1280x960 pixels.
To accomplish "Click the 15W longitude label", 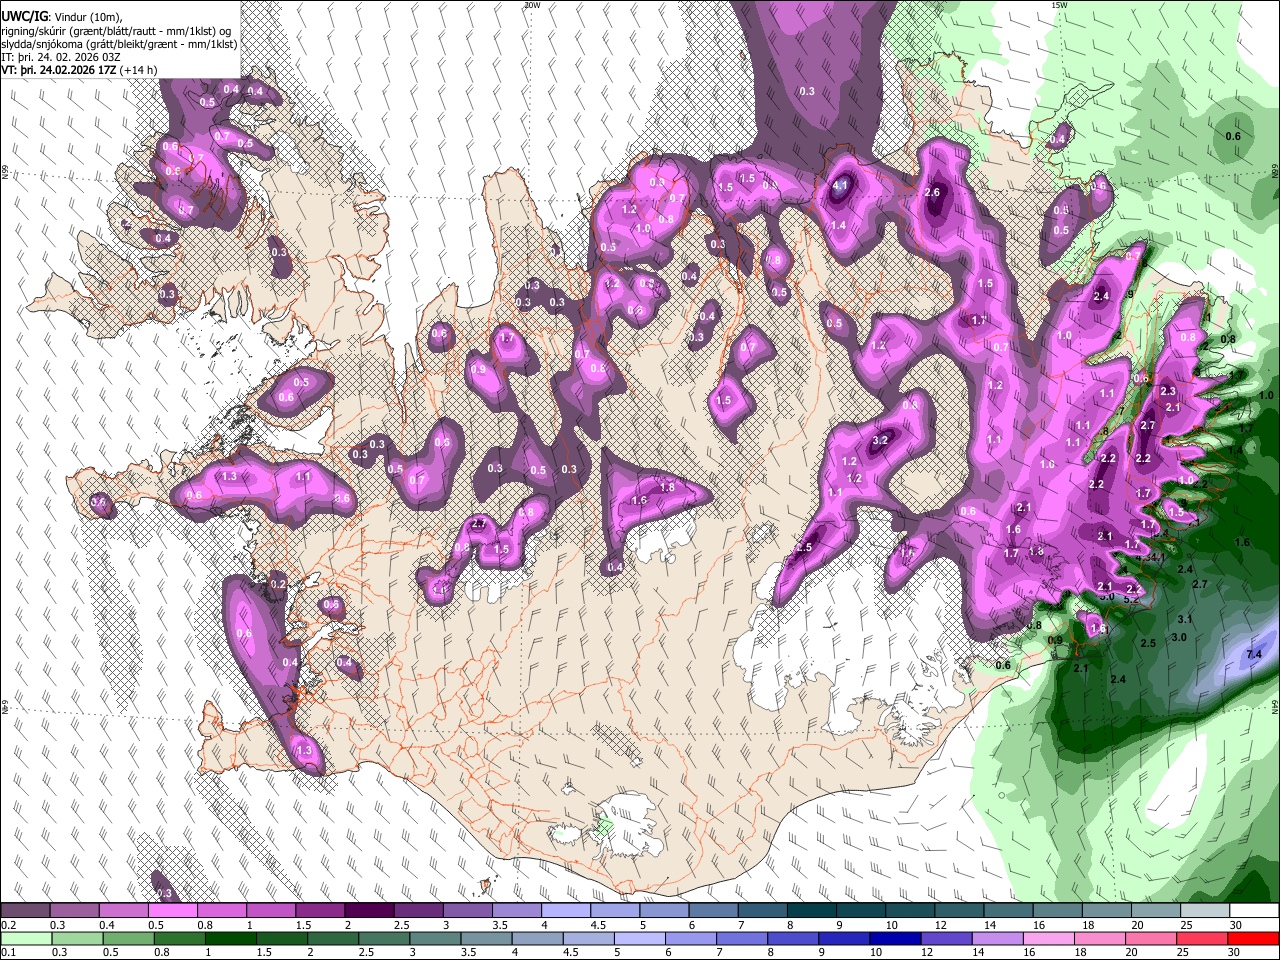I will pyautogui.click(x=1058, y=5).
